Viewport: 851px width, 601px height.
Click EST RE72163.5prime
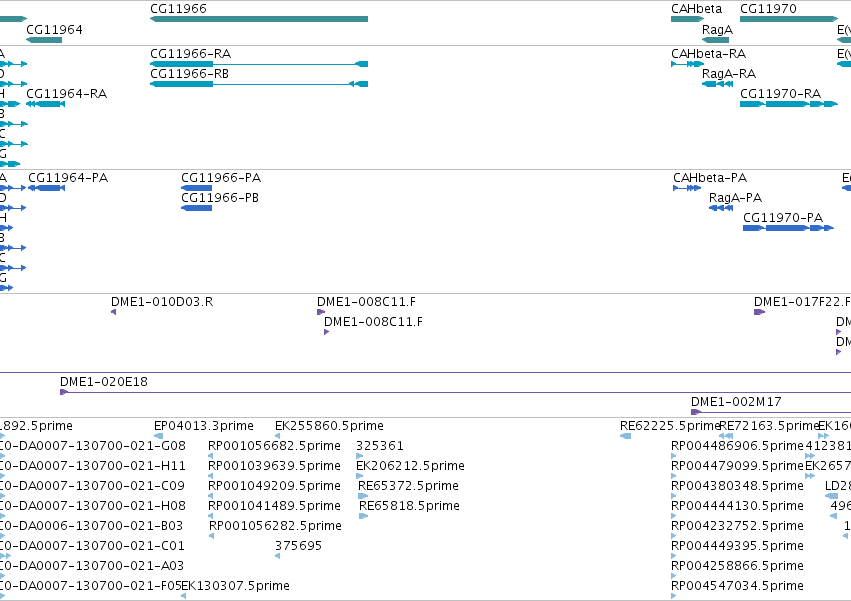click(726, 436)
